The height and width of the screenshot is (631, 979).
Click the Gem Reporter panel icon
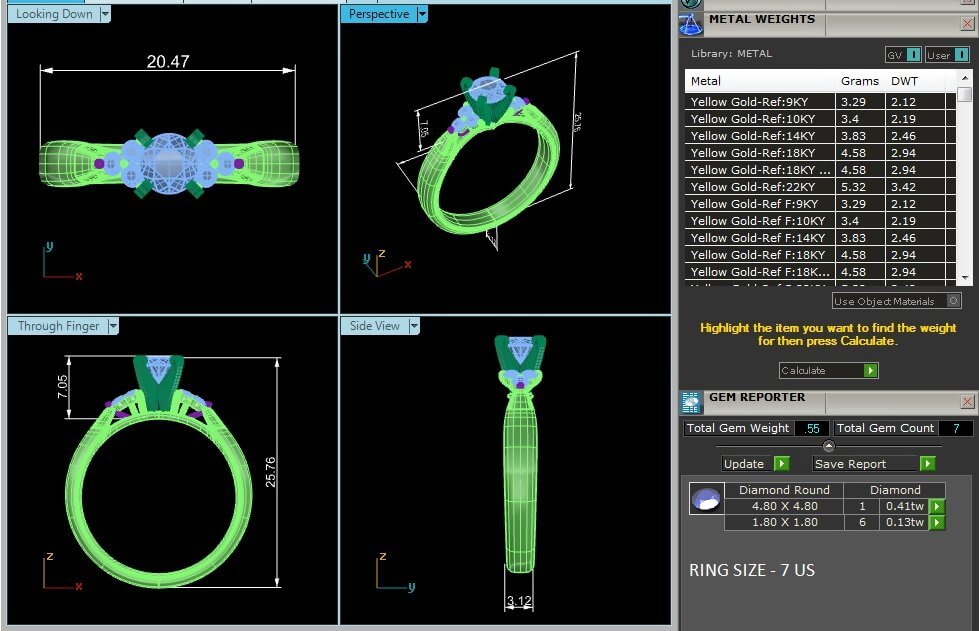[x=691, y=402]
